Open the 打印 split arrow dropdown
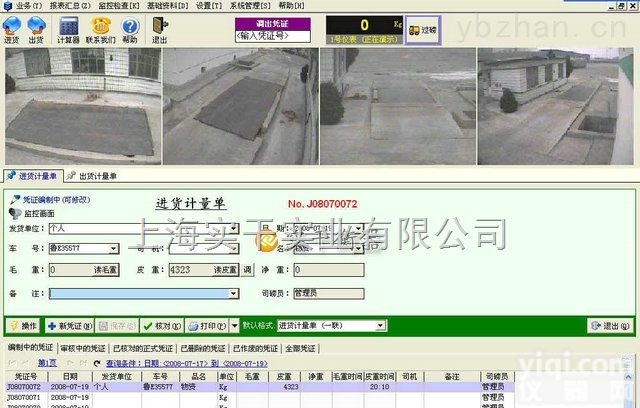640x408 pixels. coord(235,326)
